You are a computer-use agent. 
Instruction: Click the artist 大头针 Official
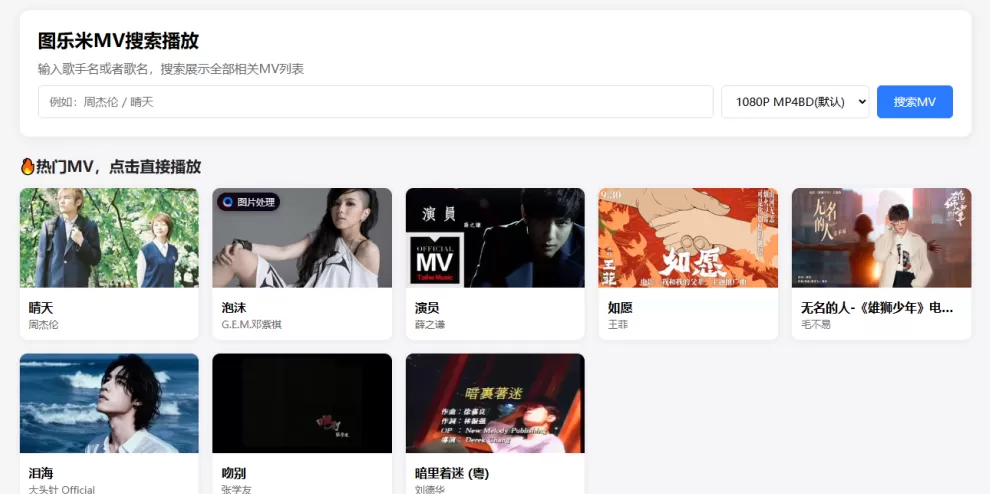coord(62,490)
